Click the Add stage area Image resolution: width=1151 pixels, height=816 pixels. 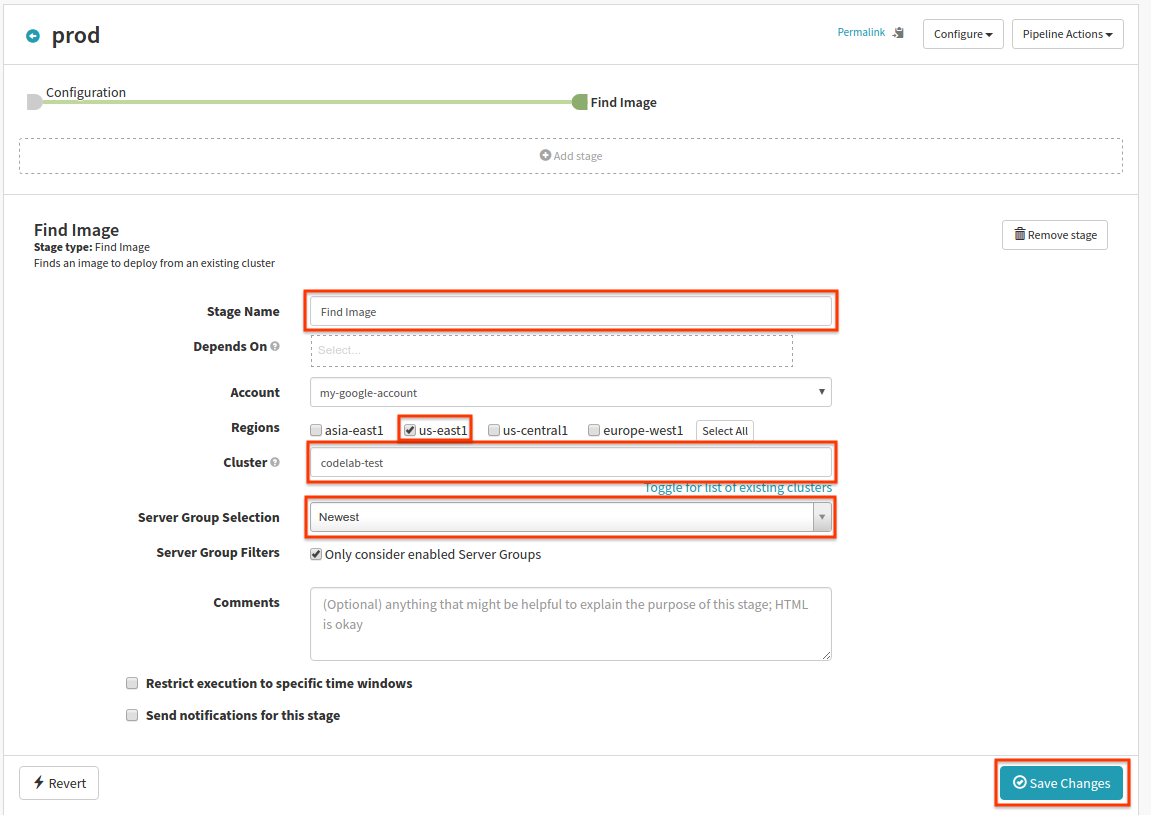(570, 156)
